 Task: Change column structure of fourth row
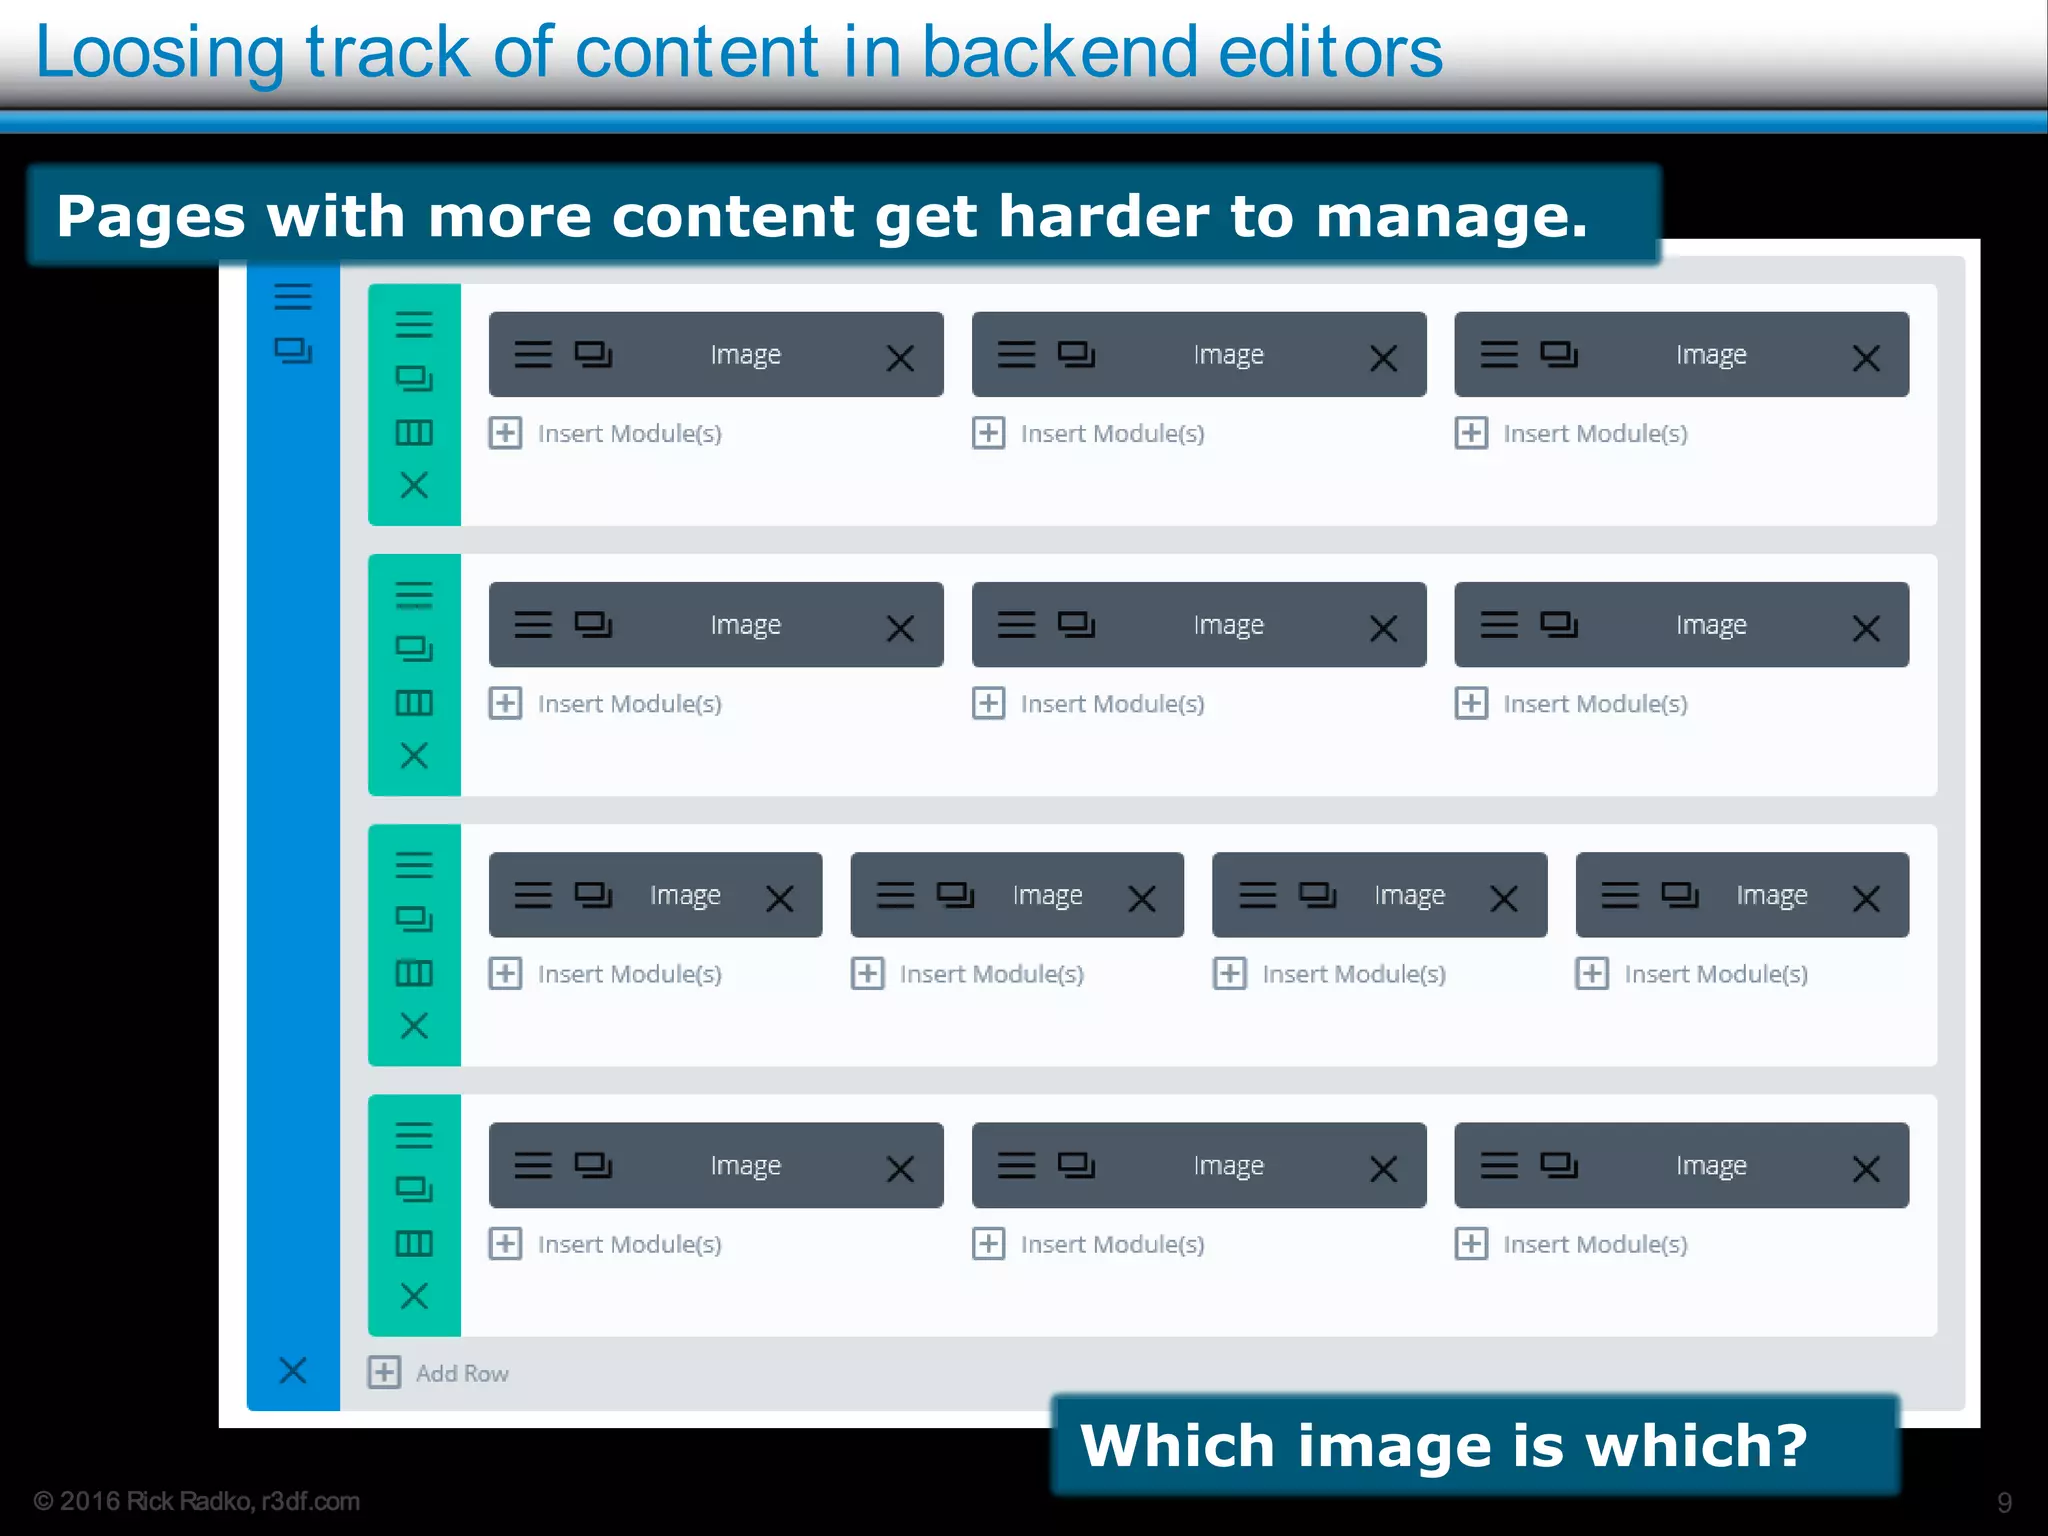tap(414, 1243)
